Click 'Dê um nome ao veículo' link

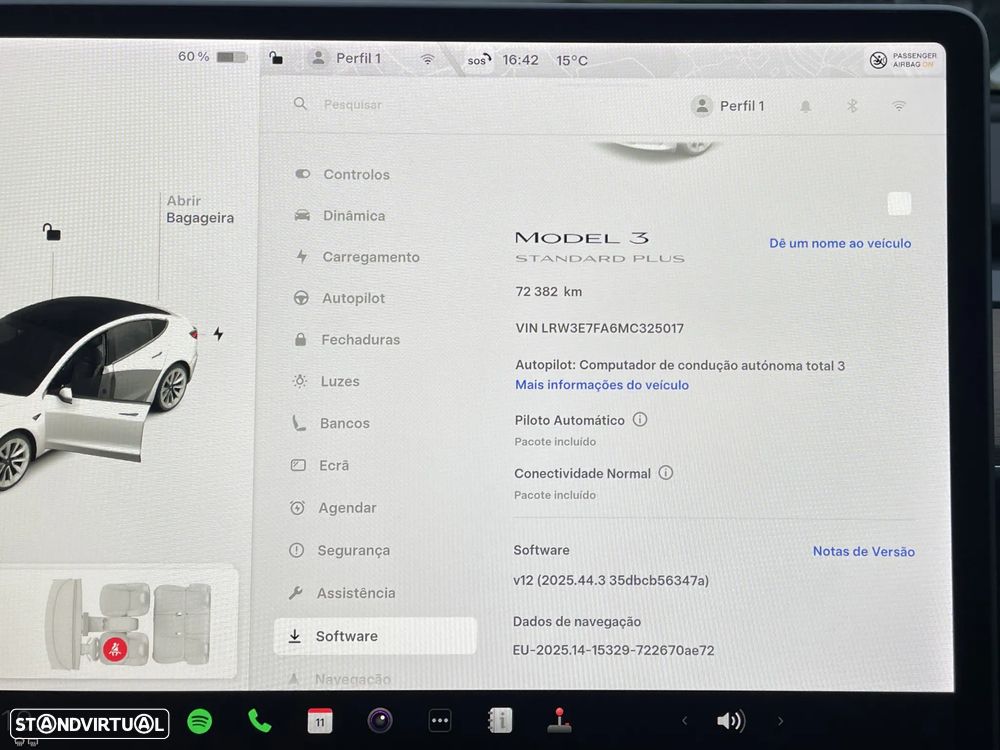tap(840, 243)
